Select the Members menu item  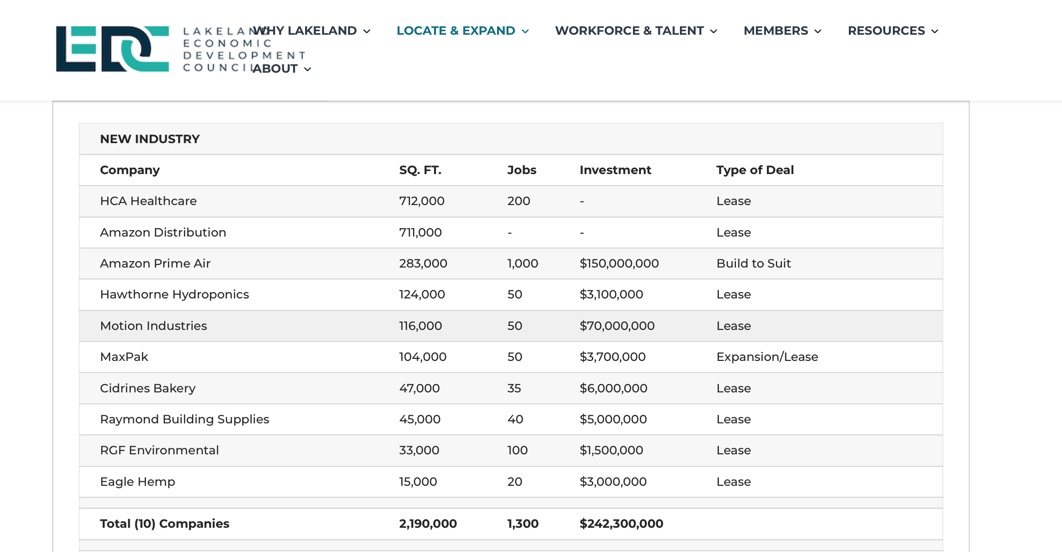[775, 31]
